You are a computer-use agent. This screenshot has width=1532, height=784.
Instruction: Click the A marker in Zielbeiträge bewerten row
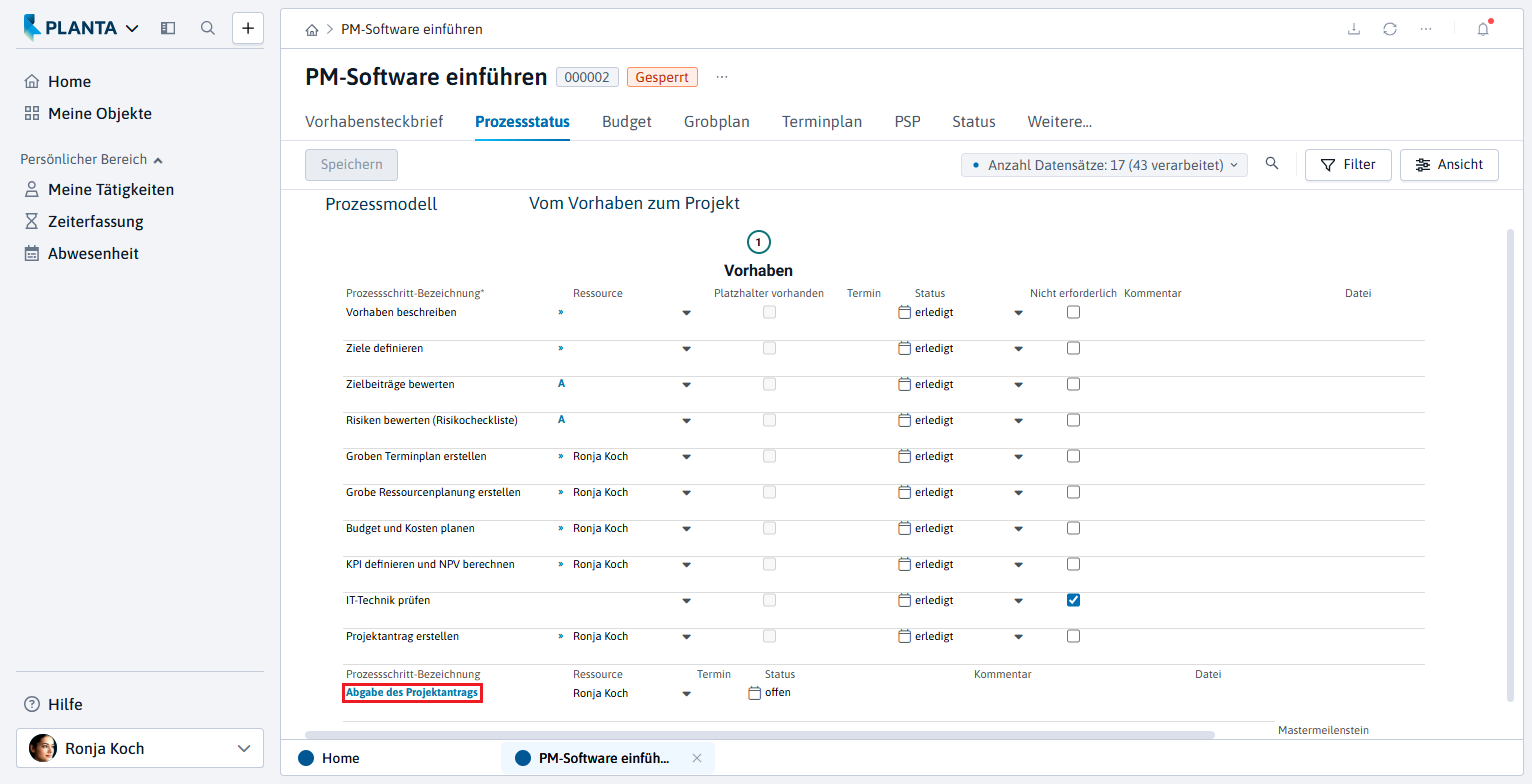pyautogui.click(x=561, y=384)
